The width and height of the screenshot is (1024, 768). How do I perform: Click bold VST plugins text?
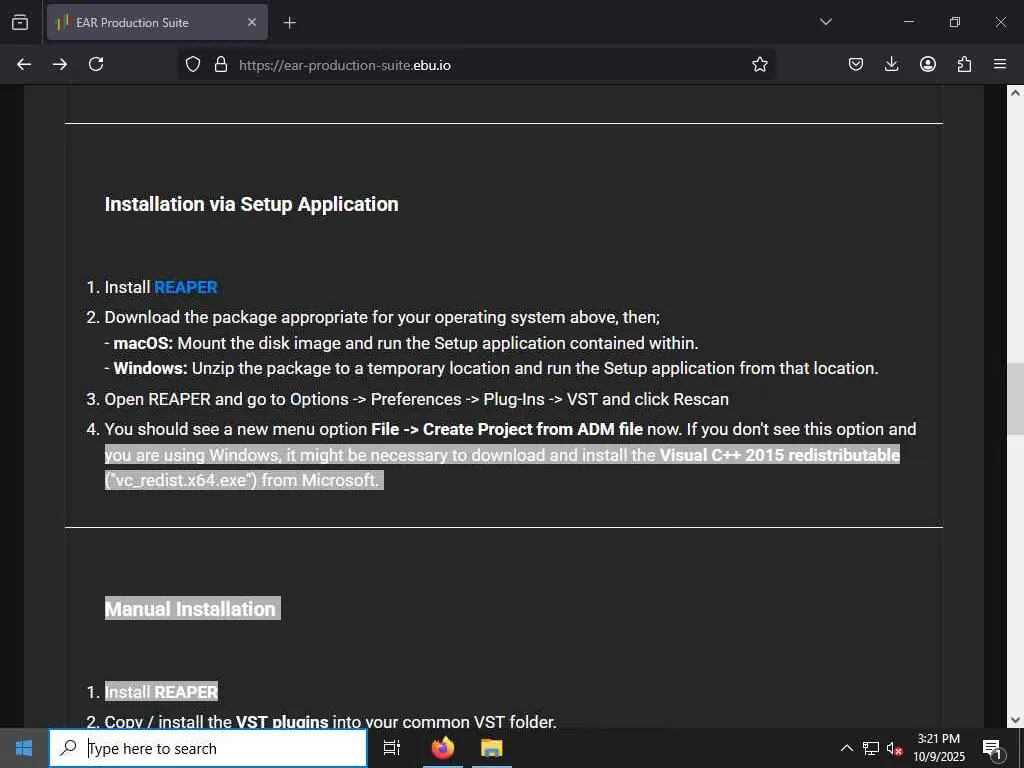click(x=281, y=722)
